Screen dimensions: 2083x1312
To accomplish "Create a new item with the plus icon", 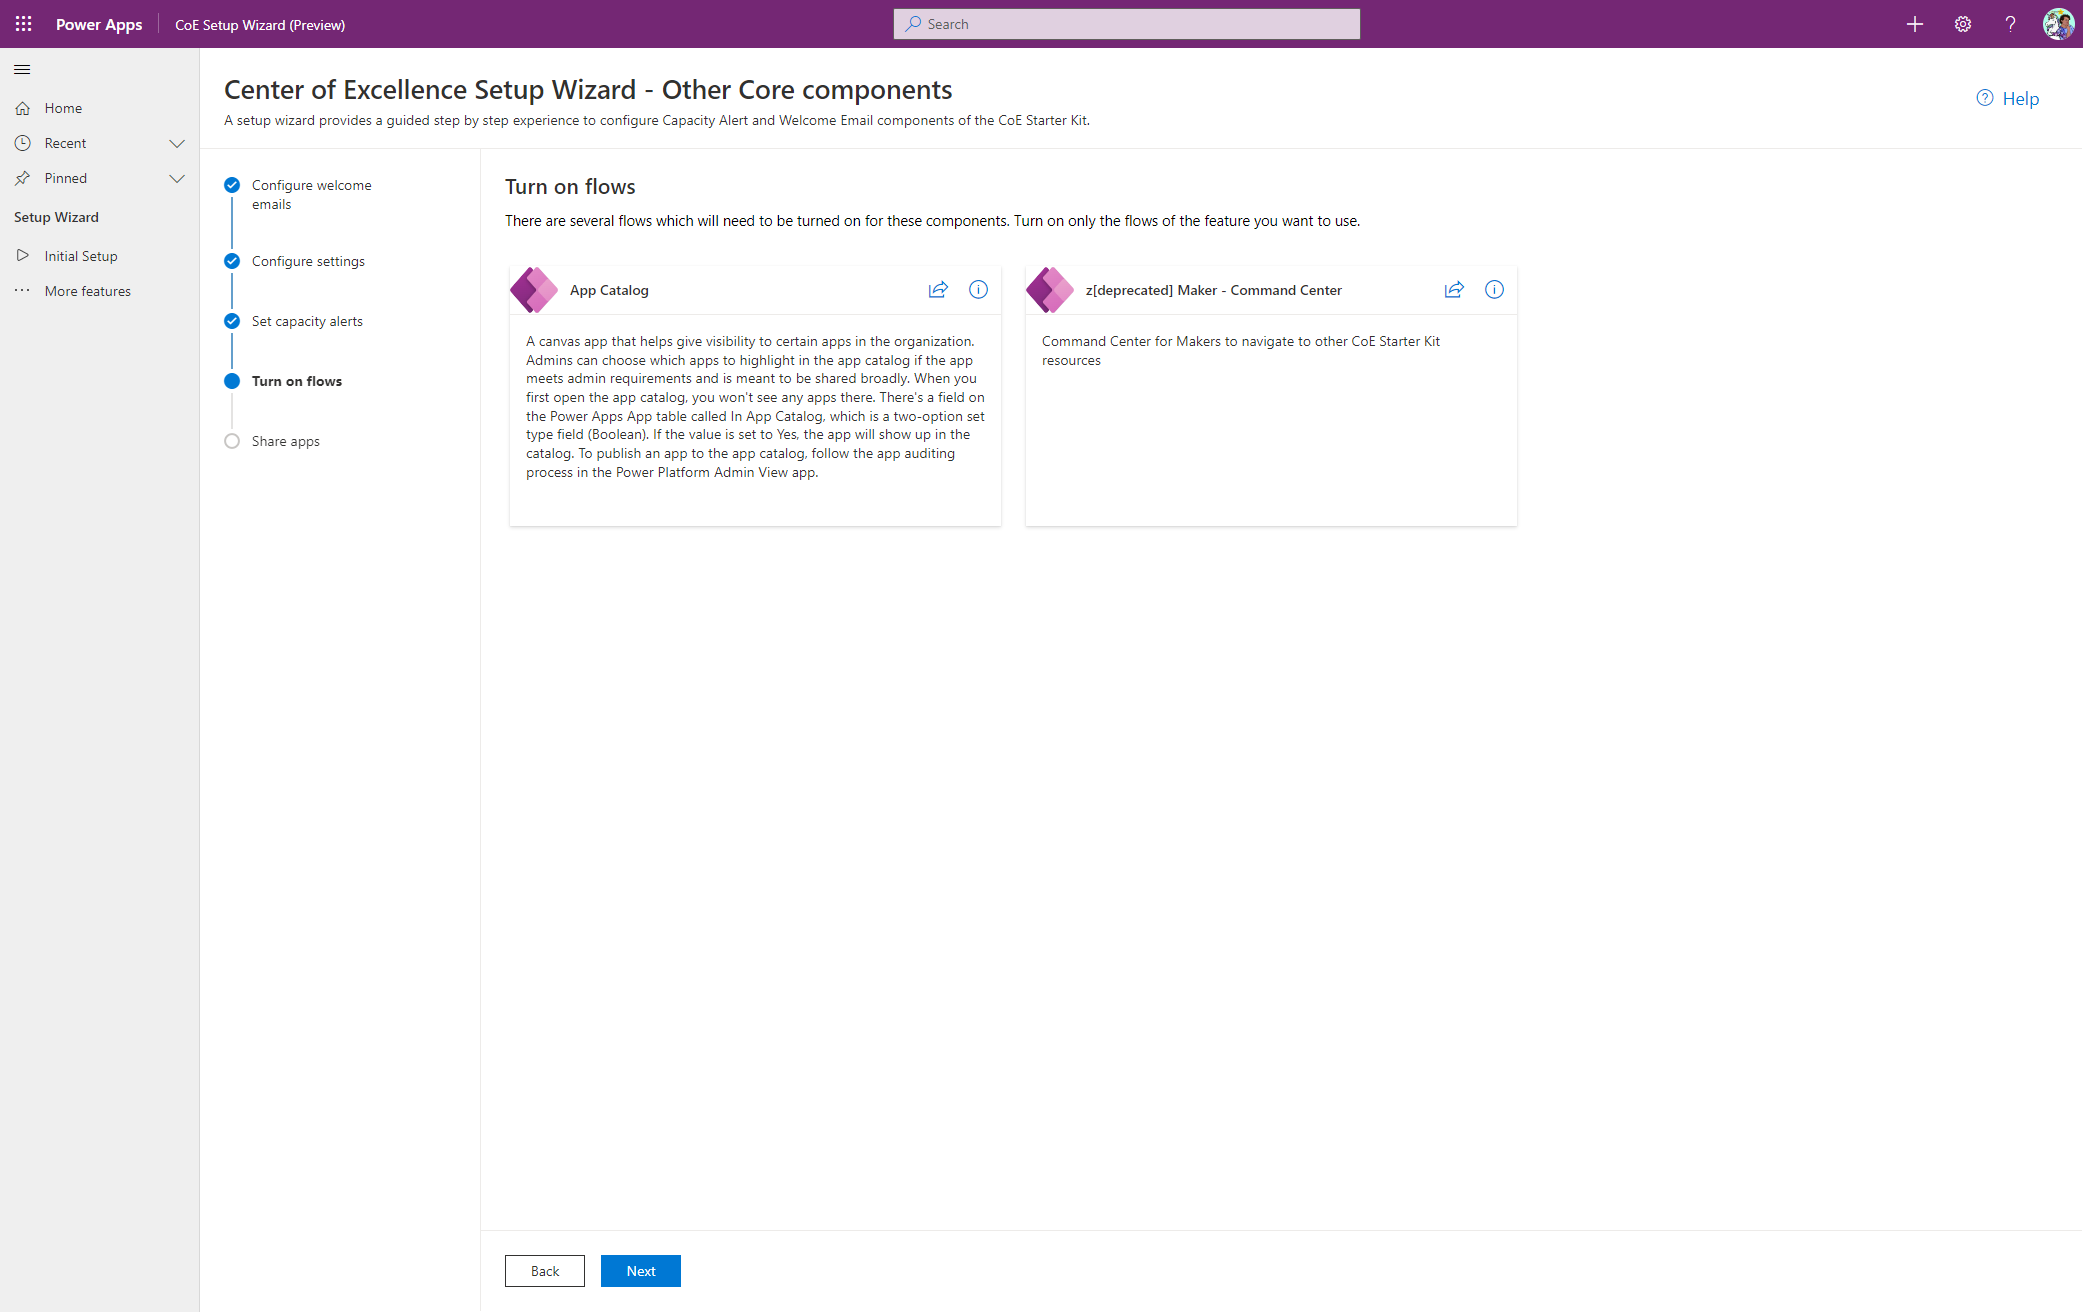I will 1914,24.
